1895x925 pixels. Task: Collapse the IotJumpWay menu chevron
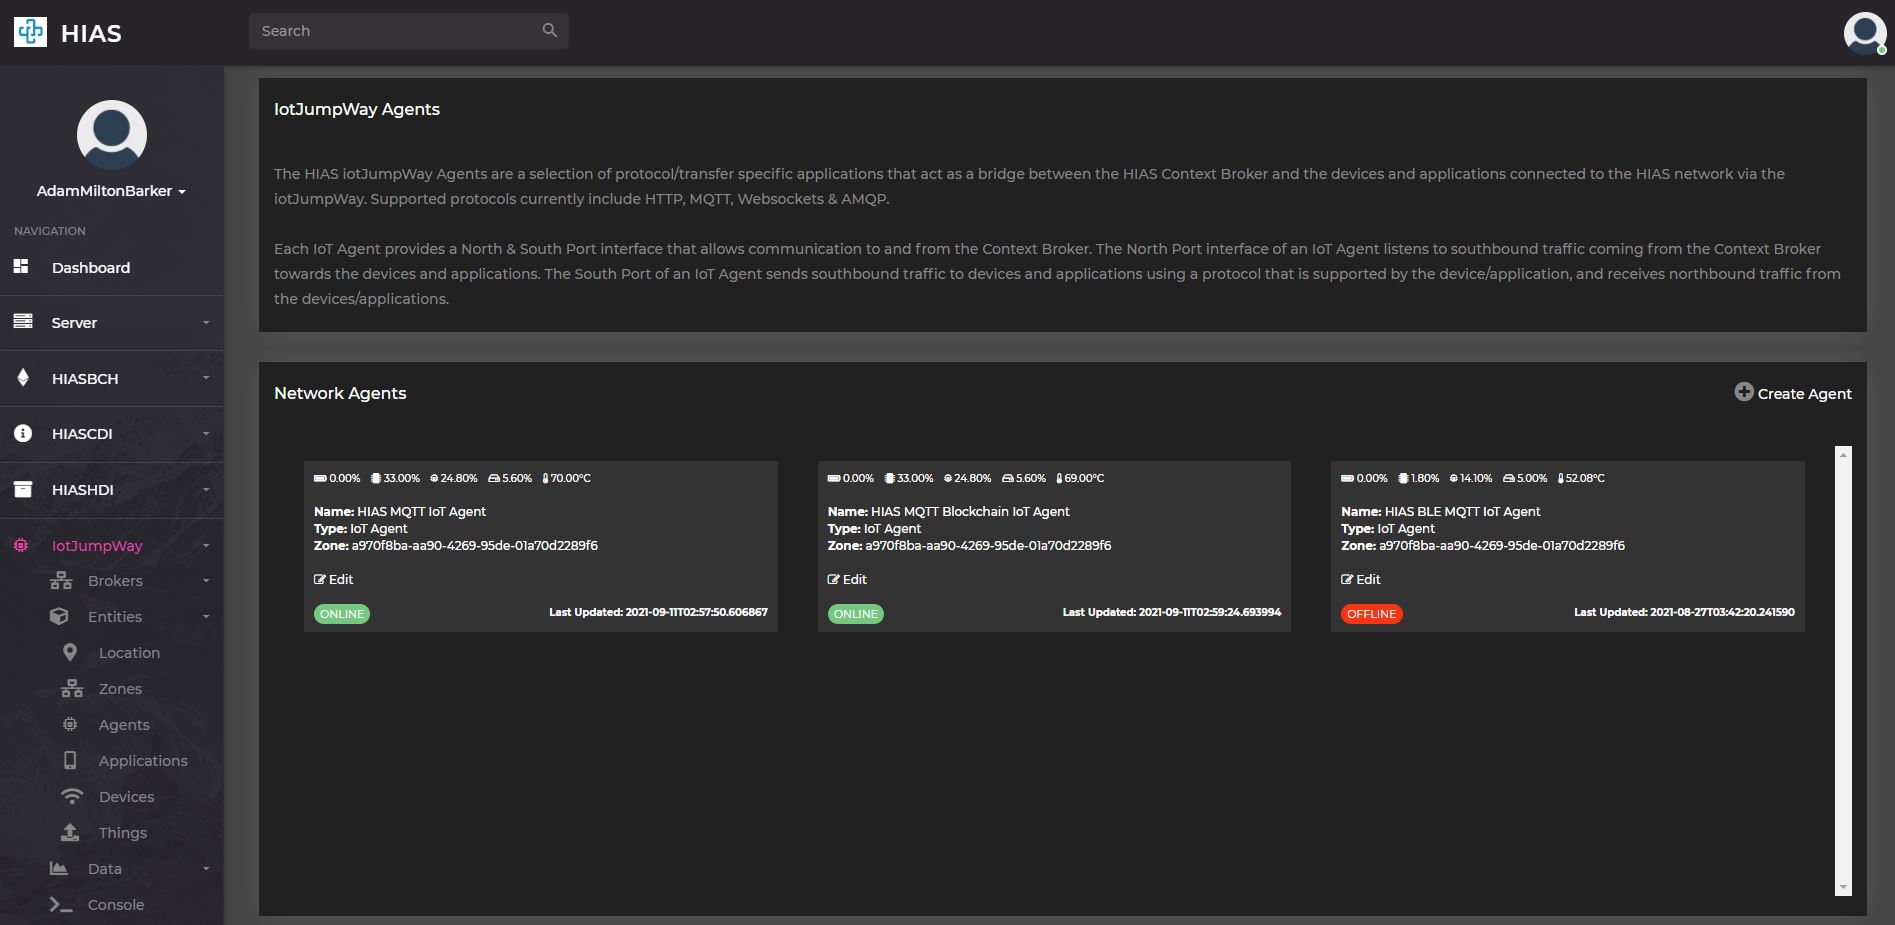pyautogui.click(x=206, y=545)
